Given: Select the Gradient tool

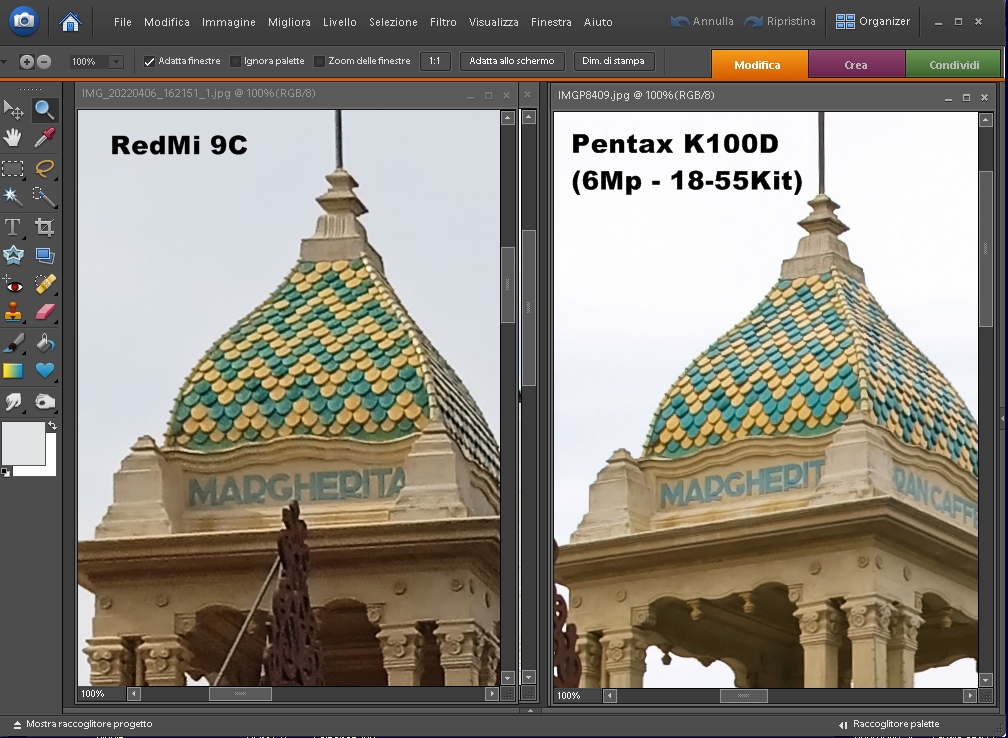Looking at the screenshot, I should pos(13,370).
